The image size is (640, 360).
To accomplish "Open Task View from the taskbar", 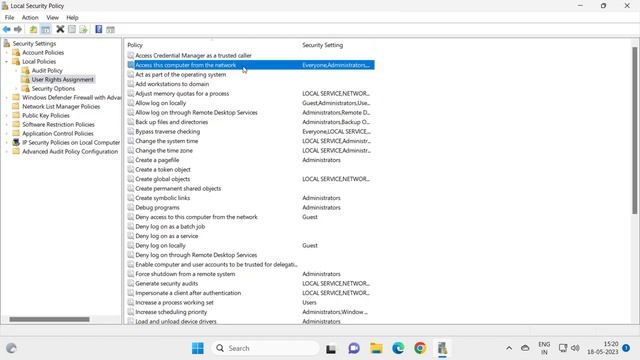I will pyautogui.click(x=331, y=349).
